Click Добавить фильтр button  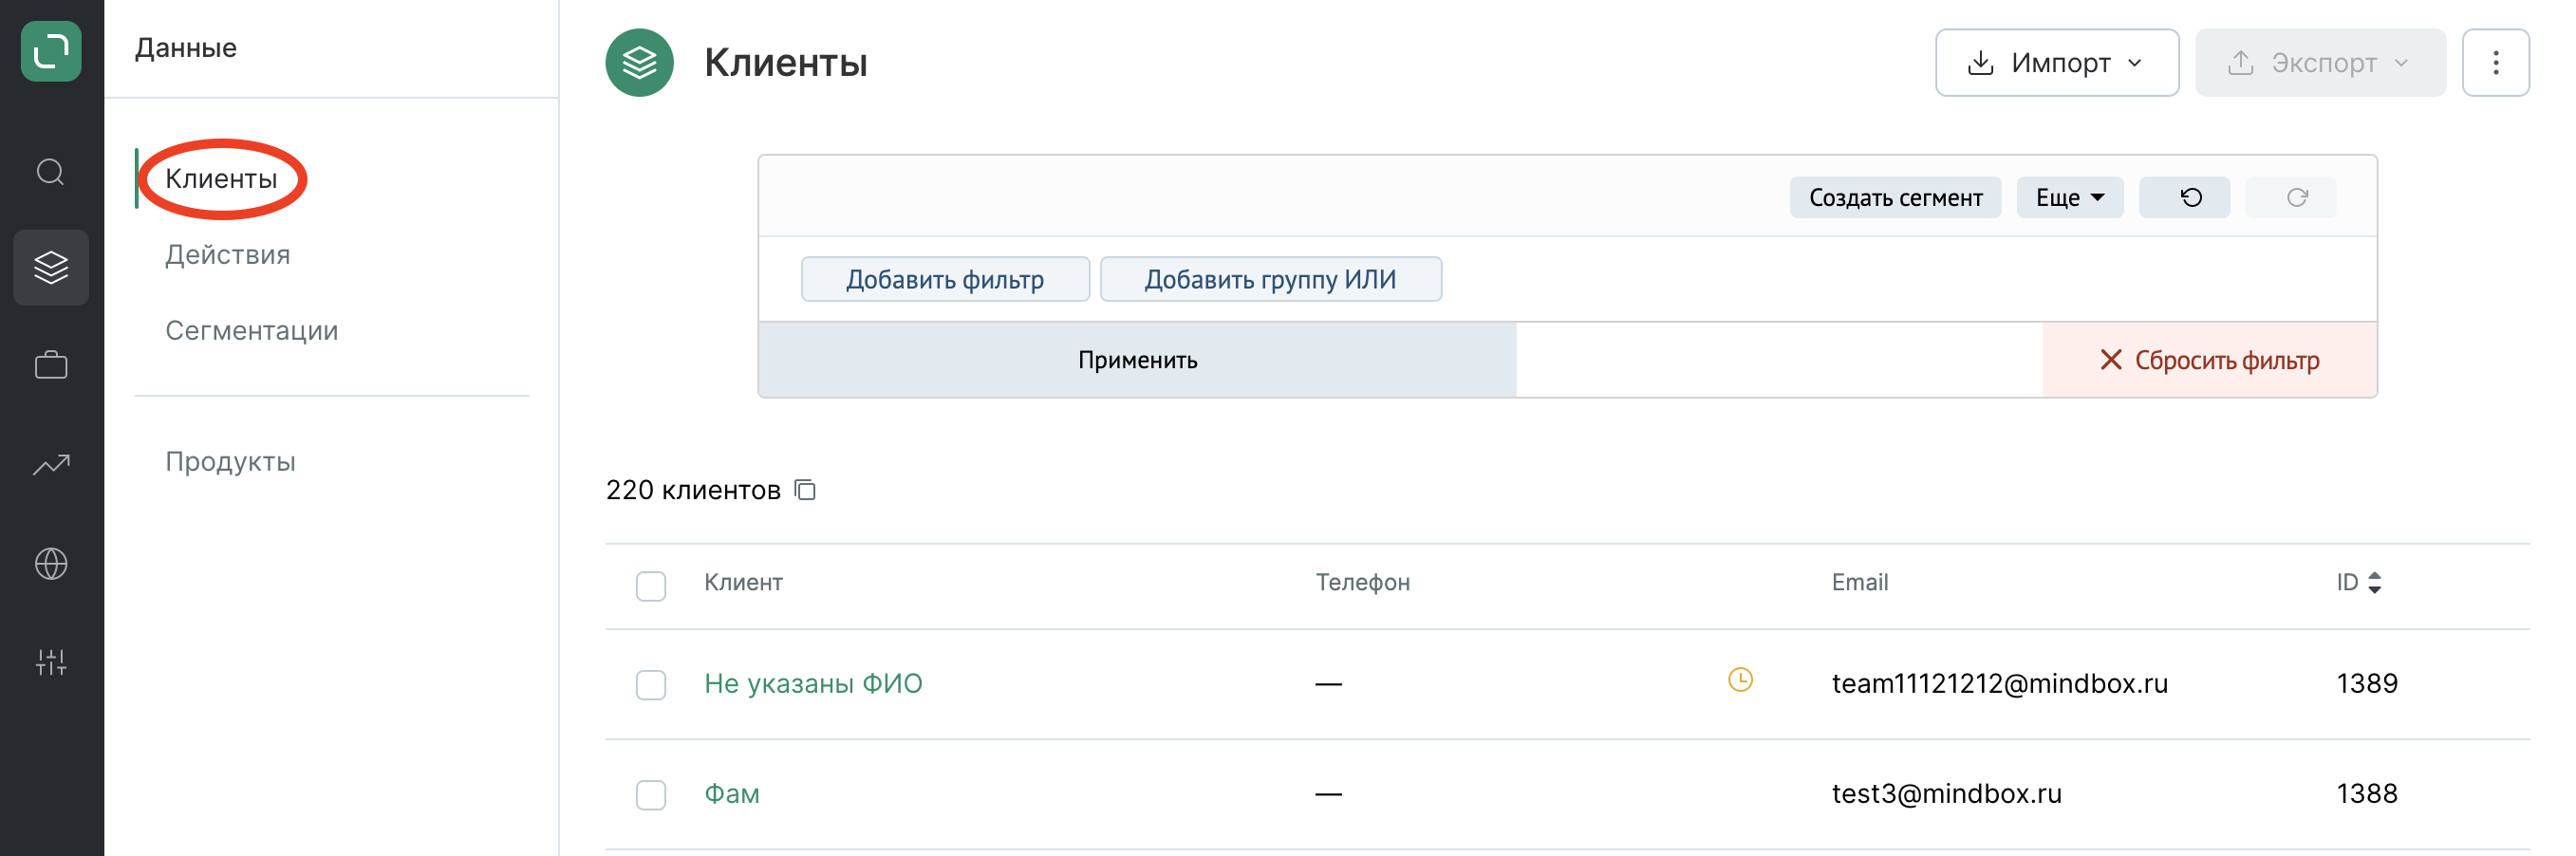click(945, 279)
